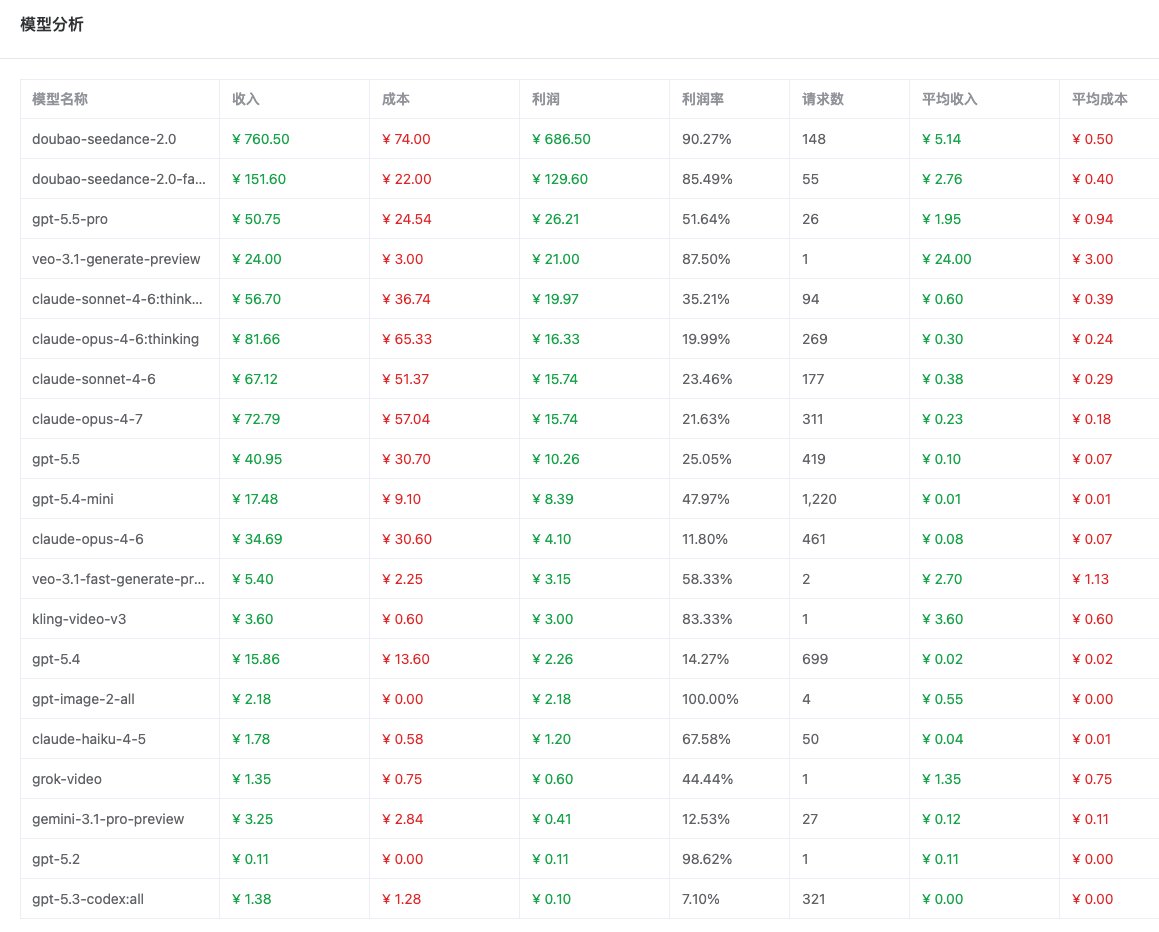Click the average revenue ¥ 5.14
This screenshot has width=1159, height=932.
[x=941, y=139]
